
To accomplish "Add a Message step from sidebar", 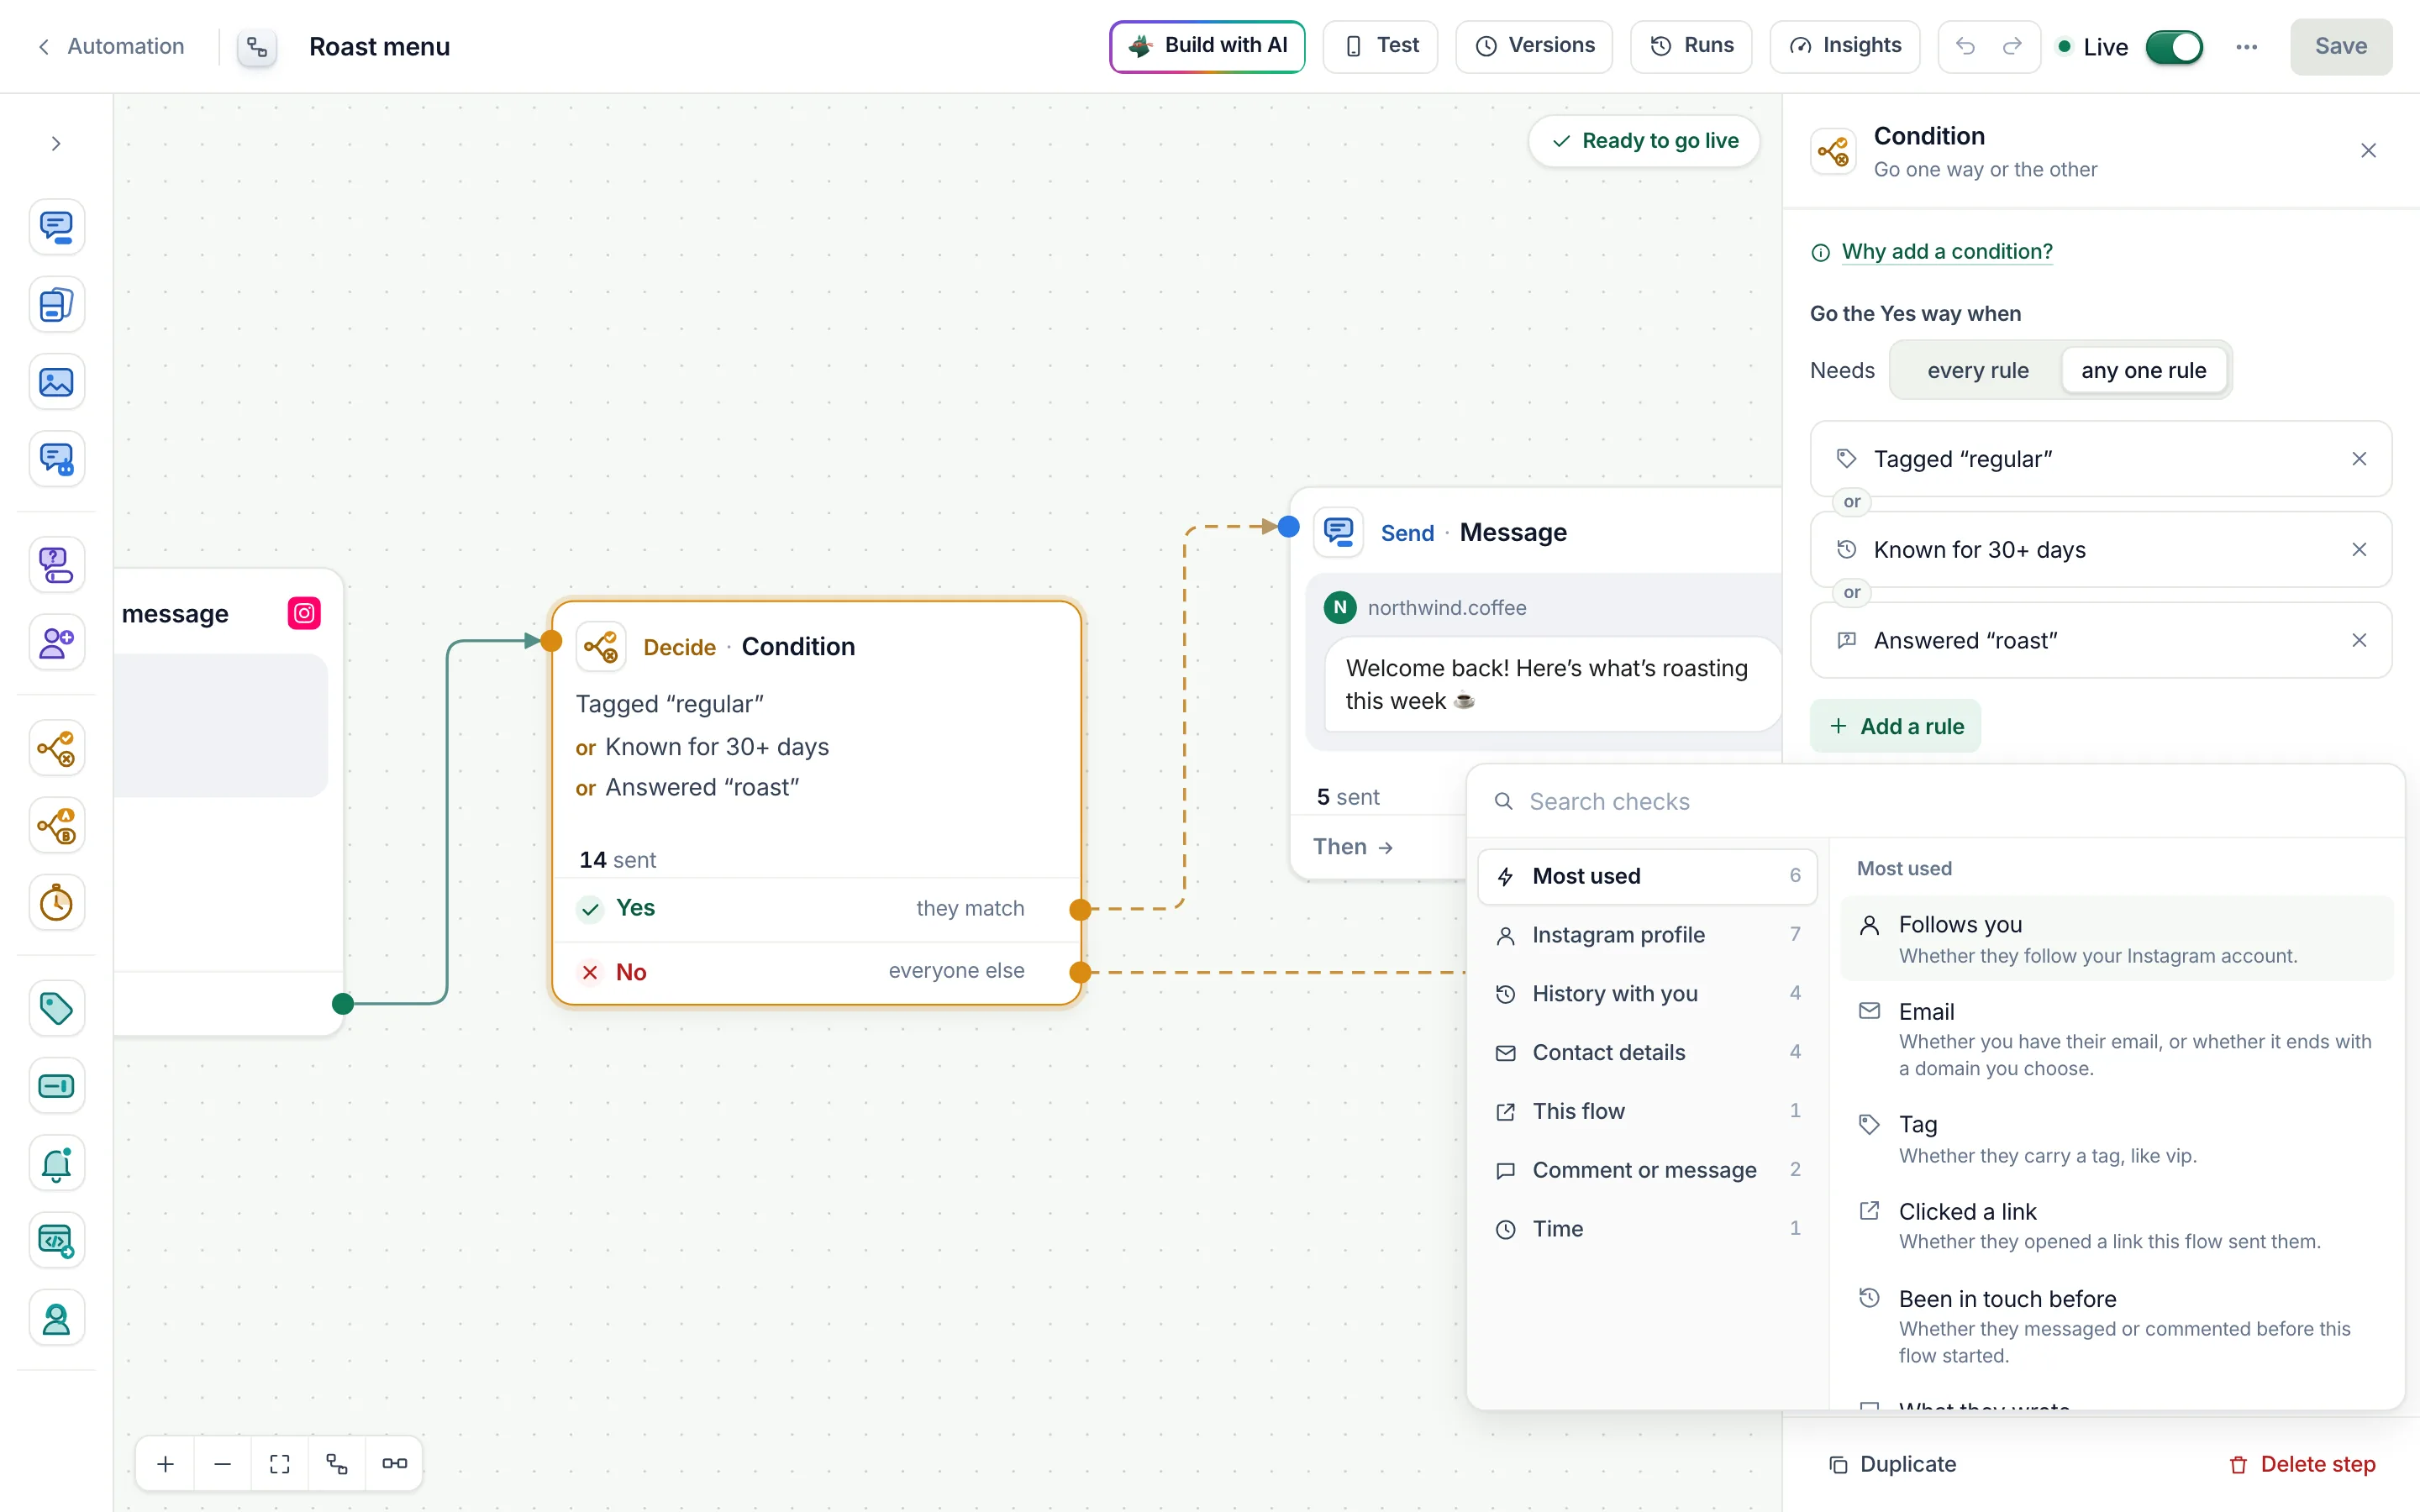I will point(56,227).
